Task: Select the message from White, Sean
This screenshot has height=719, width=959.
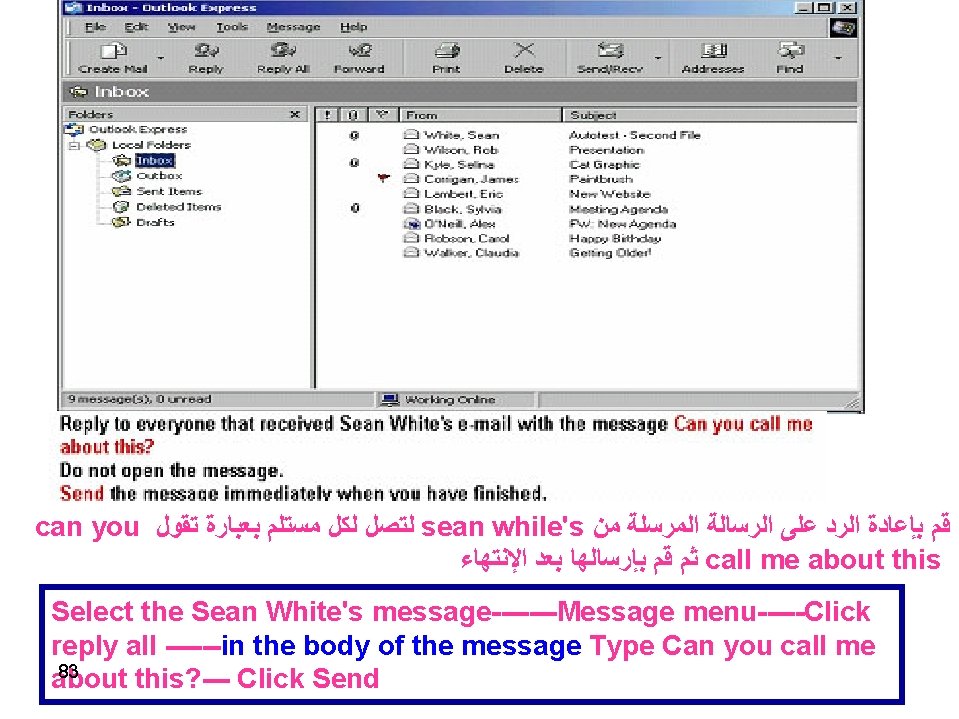Action: click(462, 135)
